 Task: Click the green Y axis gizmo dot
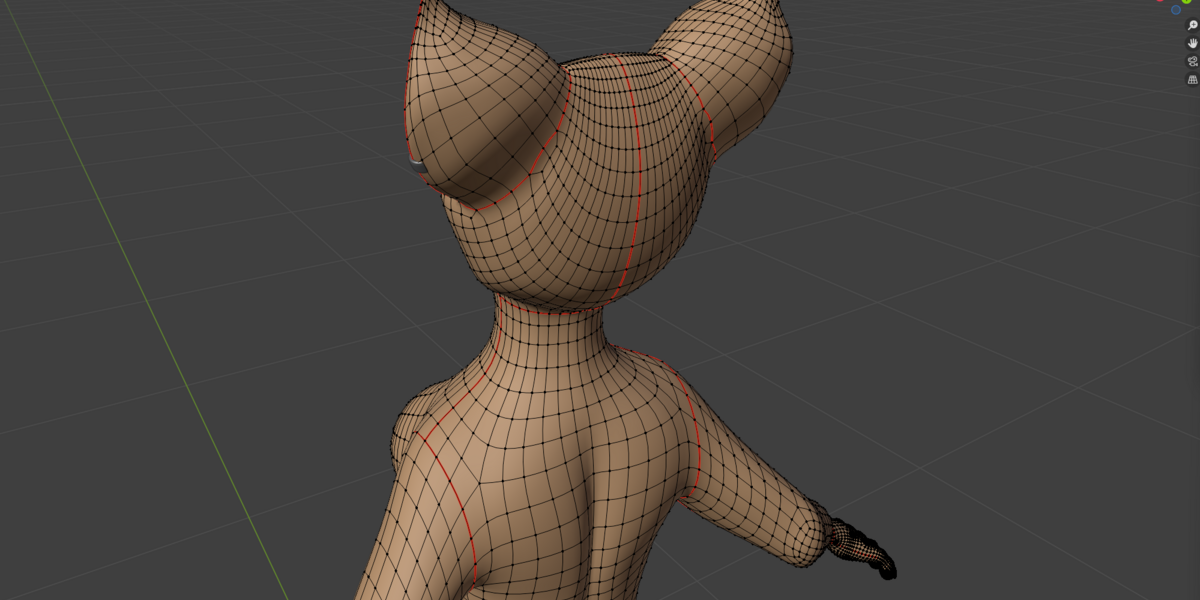coord(1187,2)
